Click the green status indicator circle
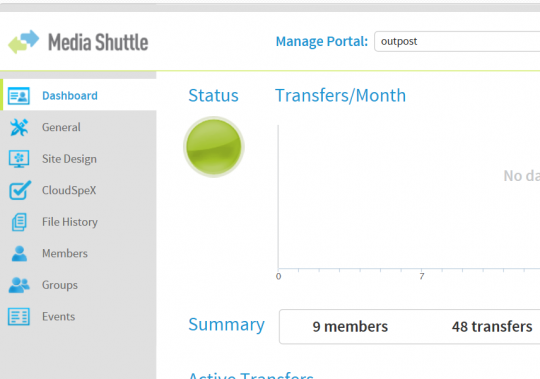This screenshot has width=540, height=379. click(x=214, y=147)
